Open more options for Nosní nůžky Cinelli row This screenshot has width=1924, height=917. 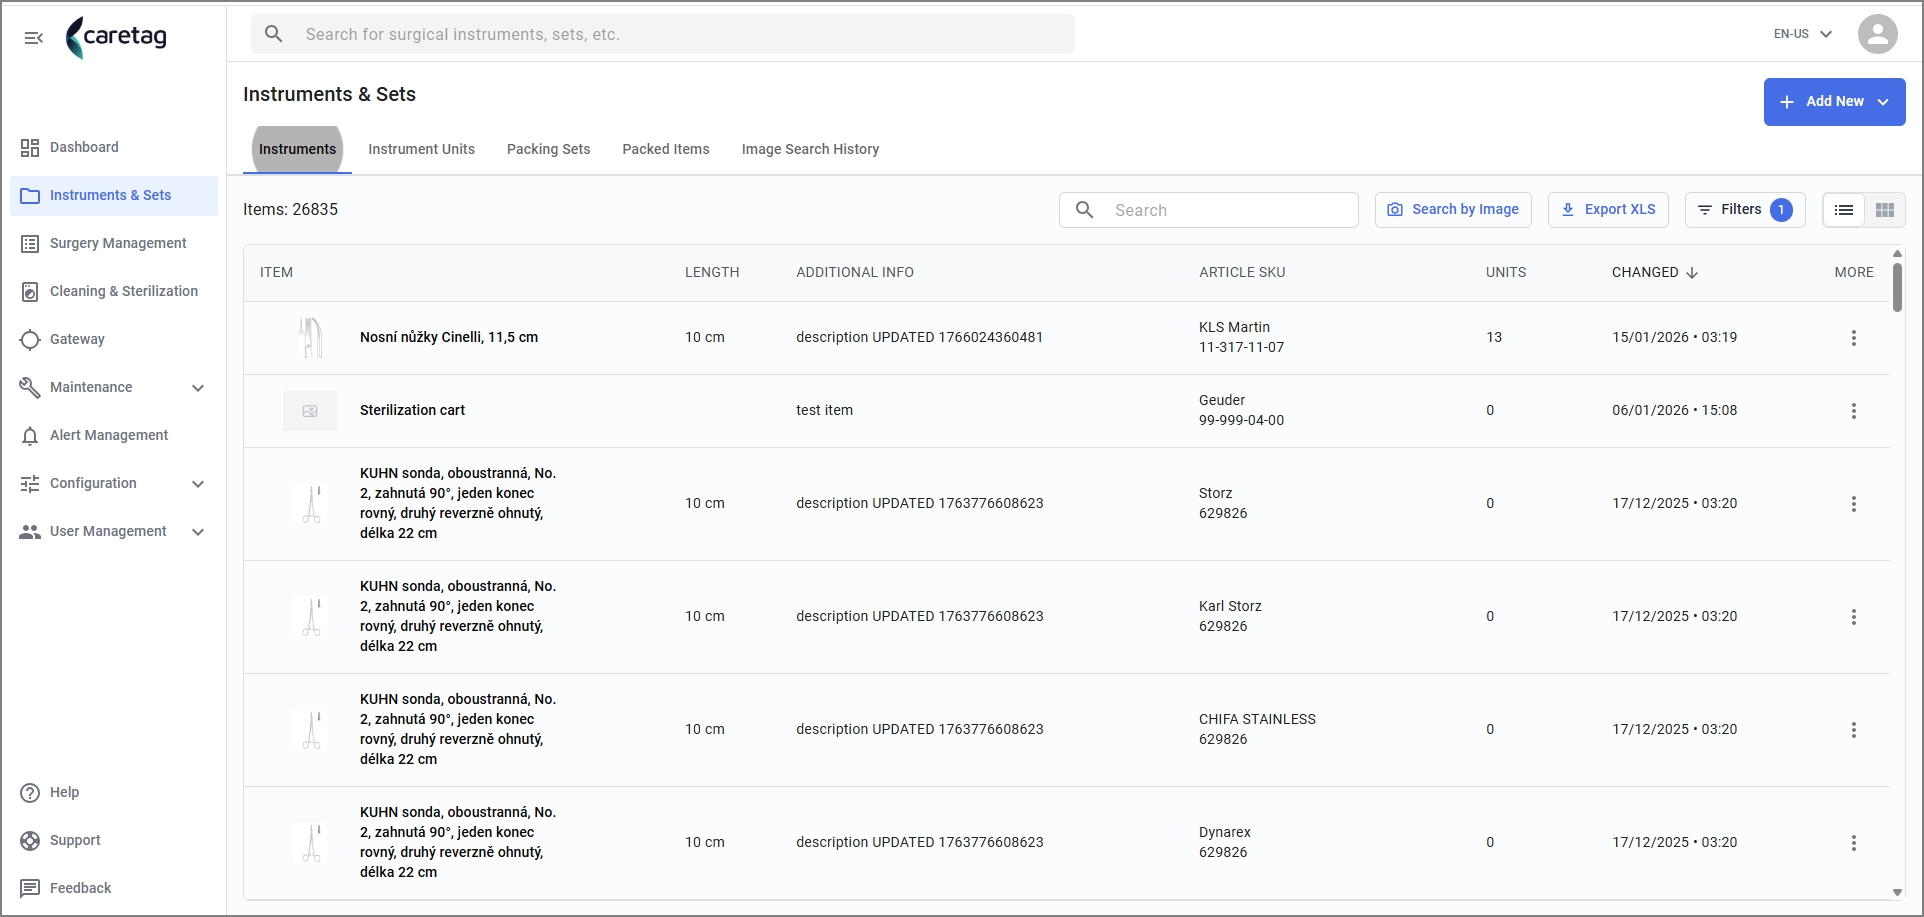tap(1853, 338)
